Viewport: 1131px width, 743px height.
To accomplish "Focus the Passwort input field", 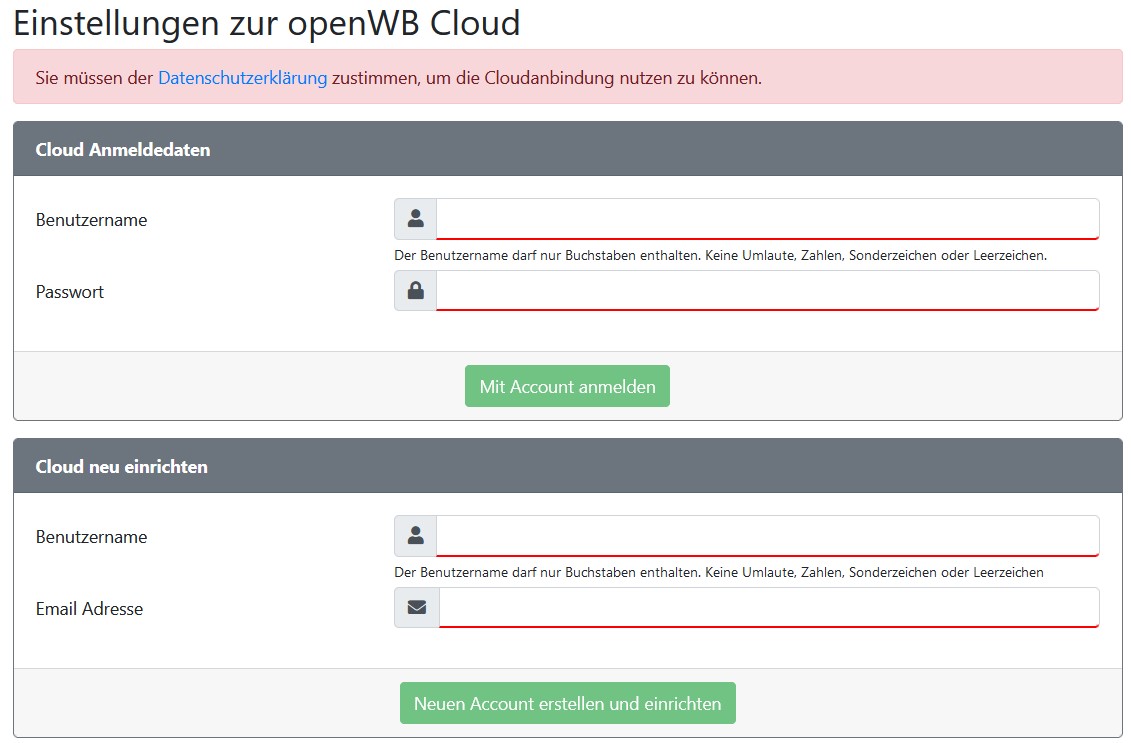I will click(767, 291).
